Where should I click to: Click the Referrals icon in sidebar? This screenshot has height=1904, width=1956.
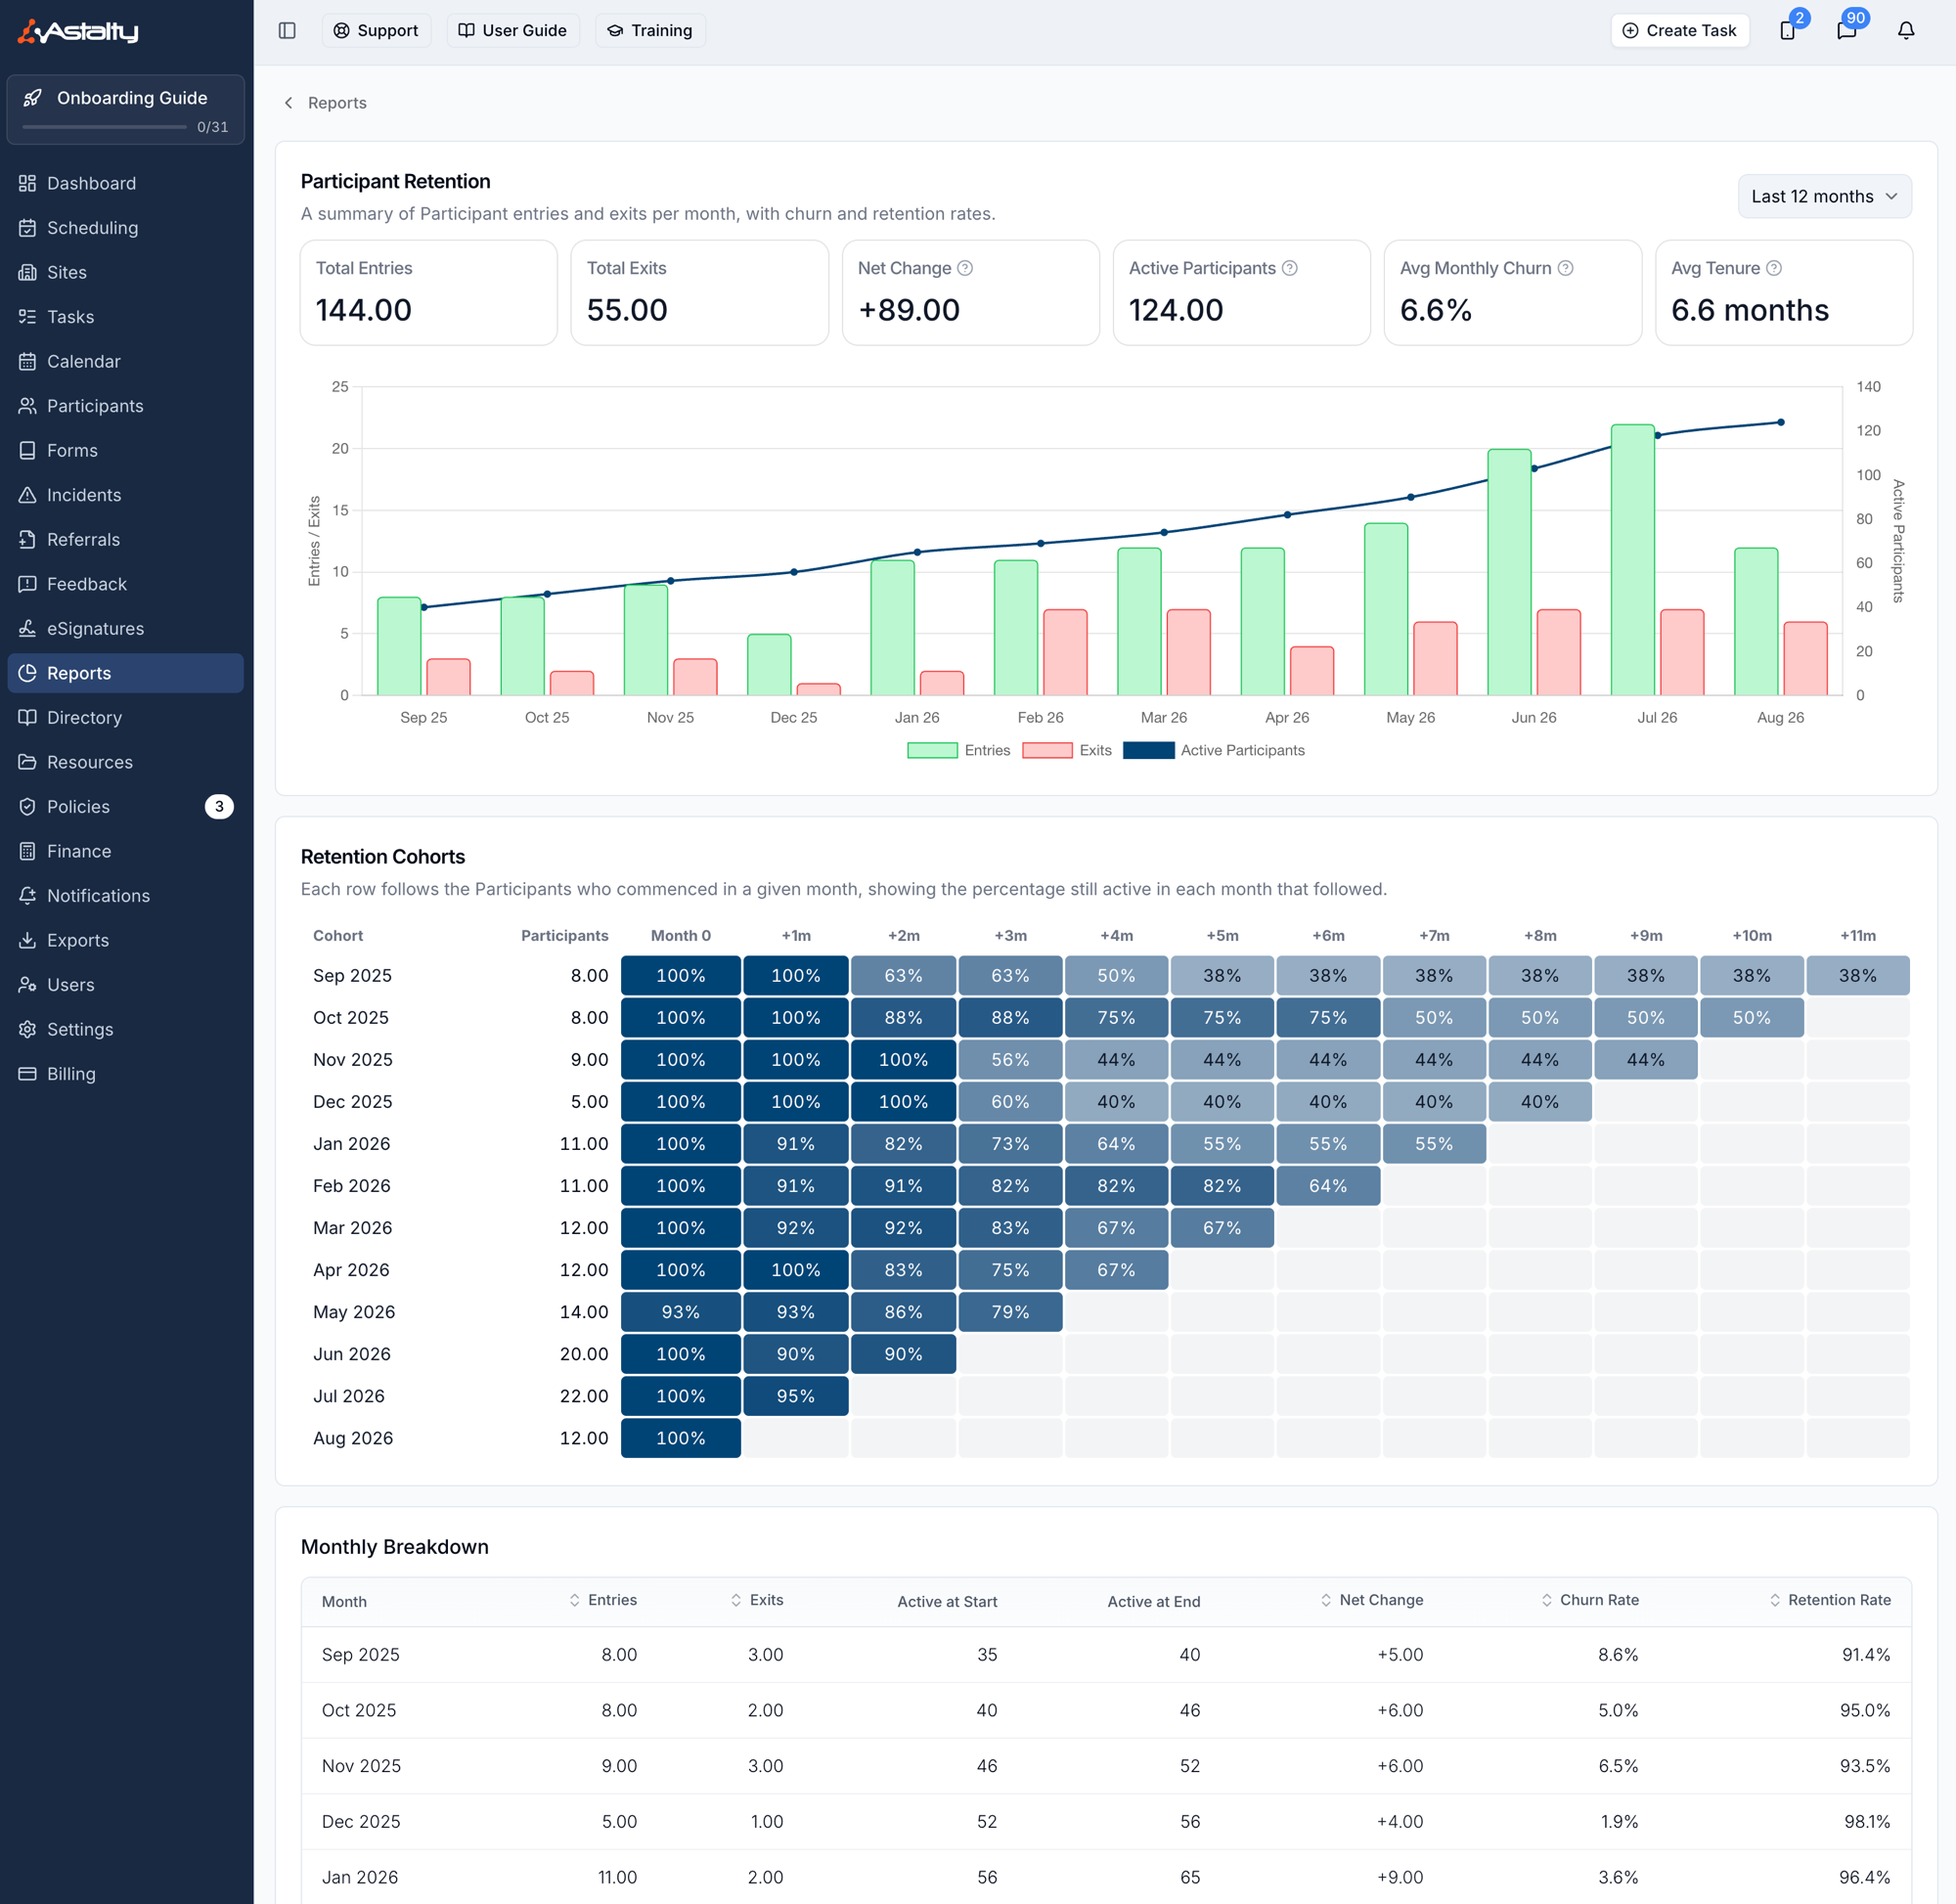(27, 540)
